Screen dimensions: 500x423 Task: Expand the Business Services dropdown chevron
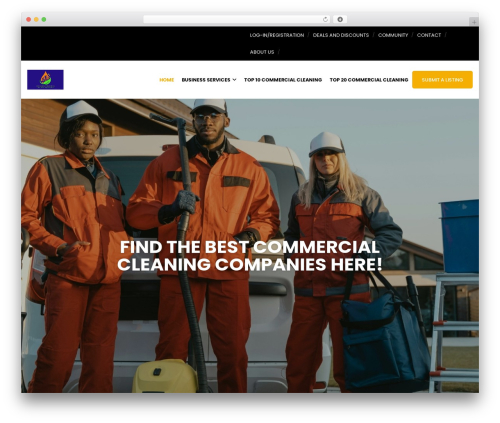pyautogui.click(x=234, y=80)
